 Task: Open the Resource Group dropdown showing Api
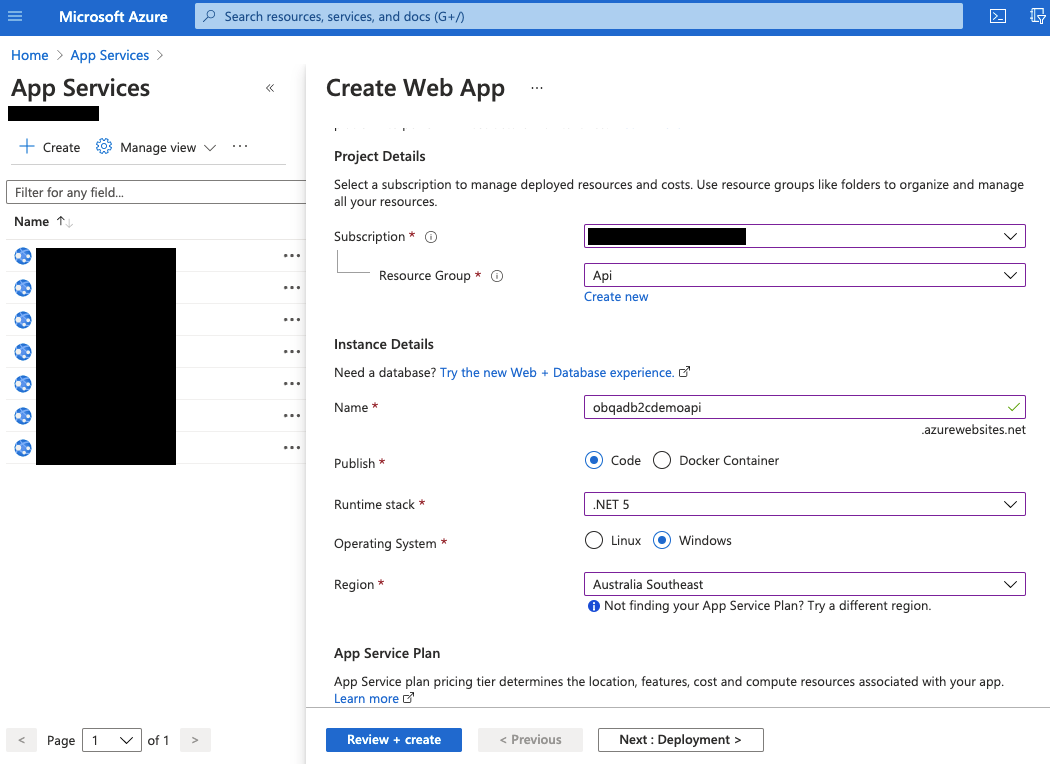click(x=805, y=275)
